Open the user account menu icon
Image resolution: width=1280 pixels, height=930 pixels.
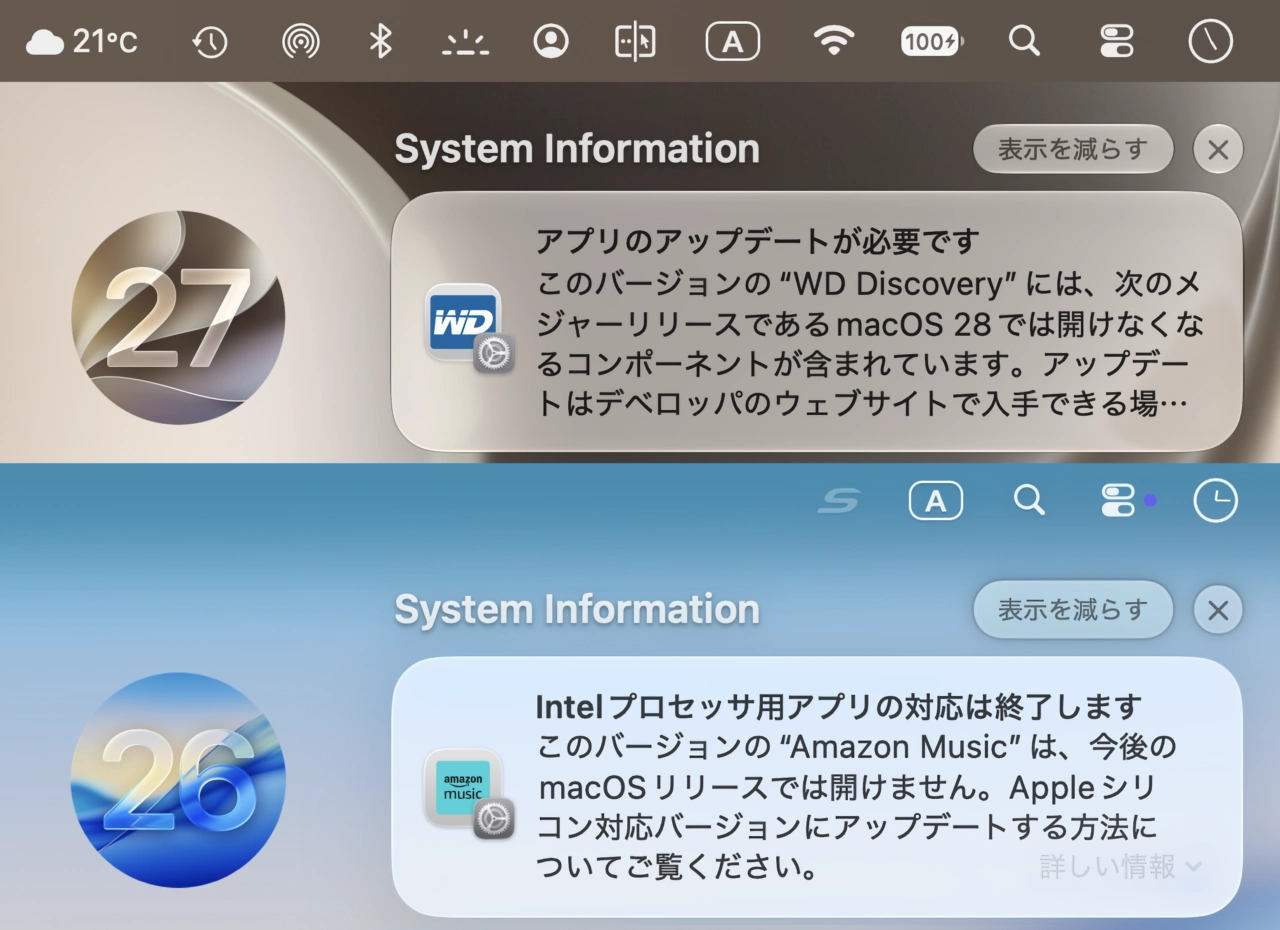pyautogui.click(x=551, y=42)
